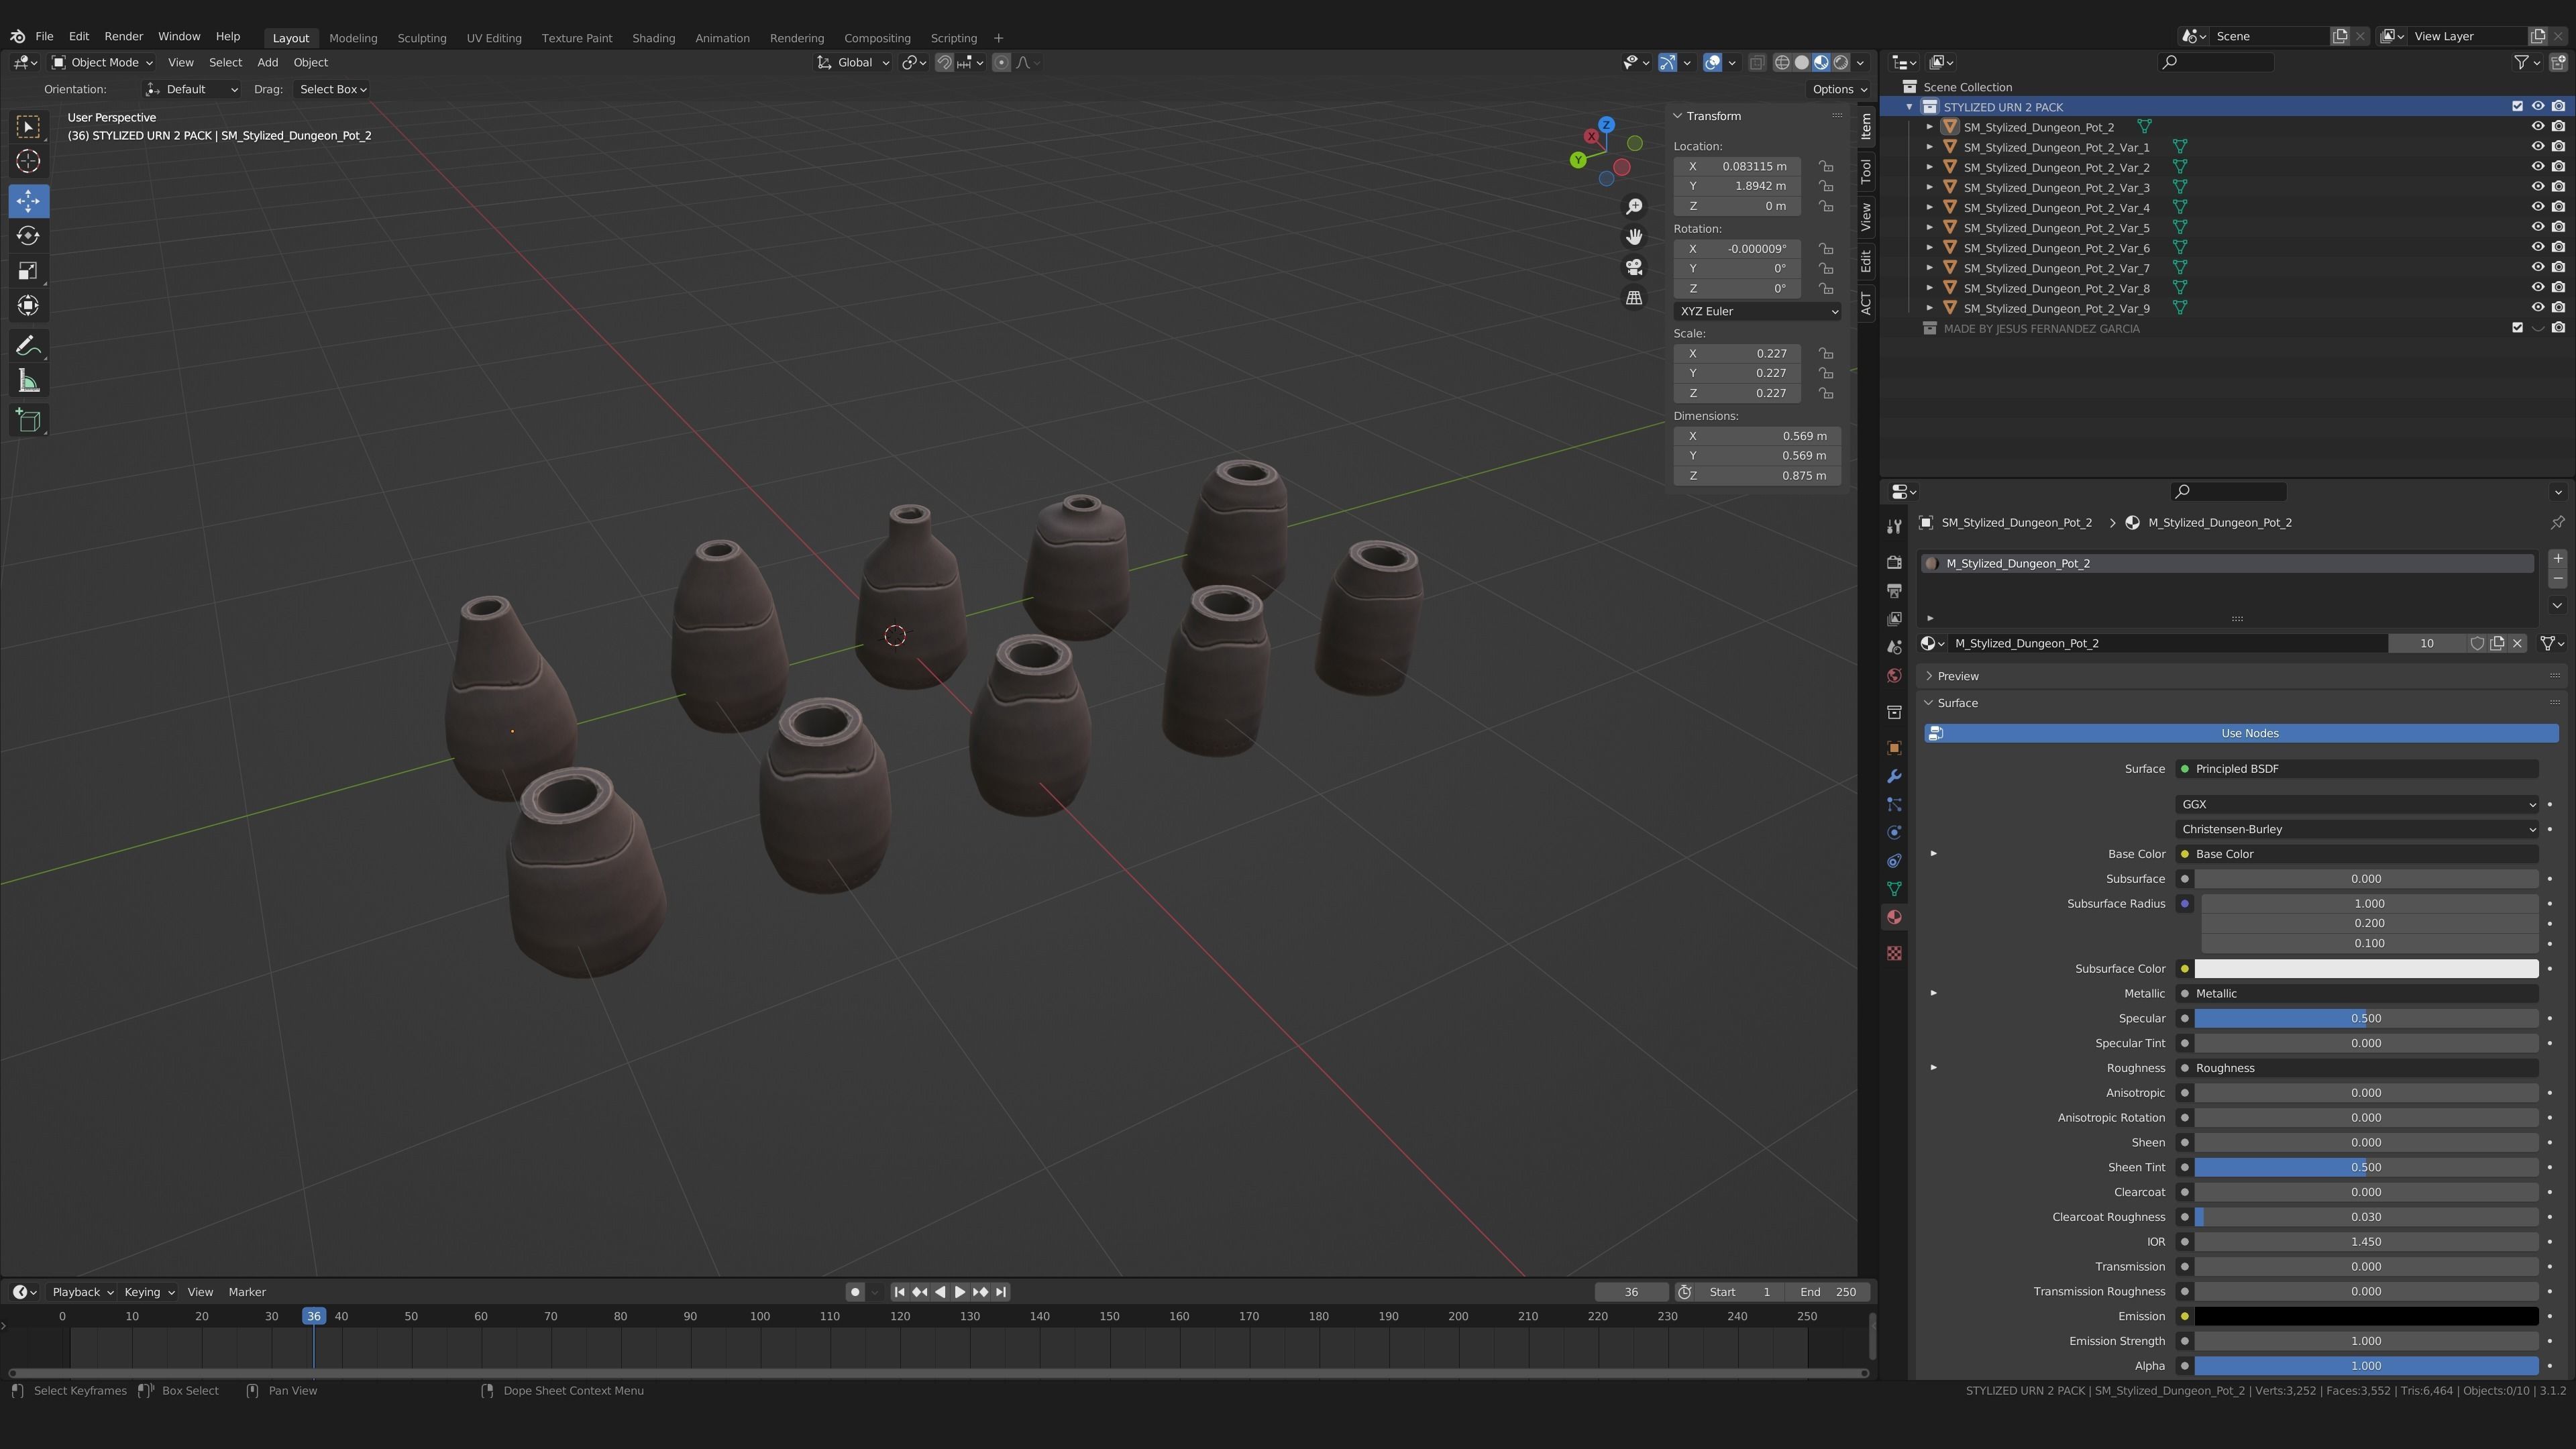Expand SM_Stylized_Dungeon_Pot_2_Var_3 in outliner
Viewport: 2576px width, 1449px height.
click(1930, 187)
